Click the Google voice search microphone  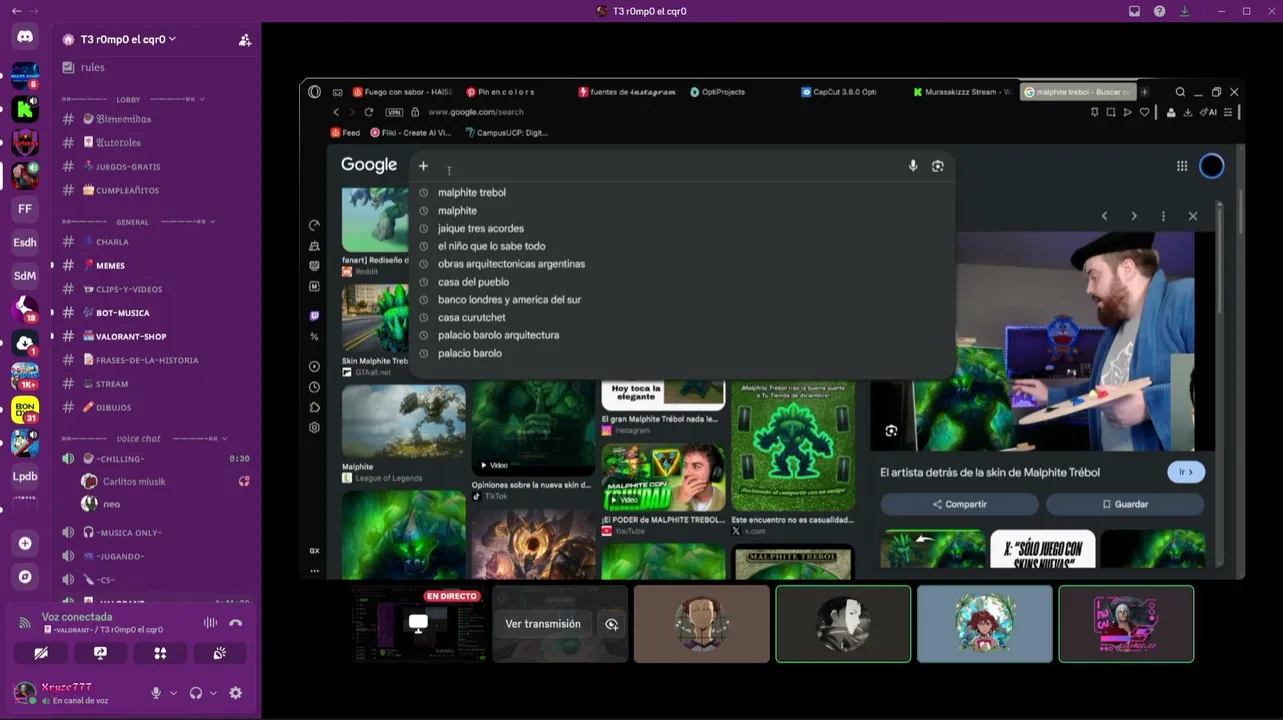click(913, 166)
